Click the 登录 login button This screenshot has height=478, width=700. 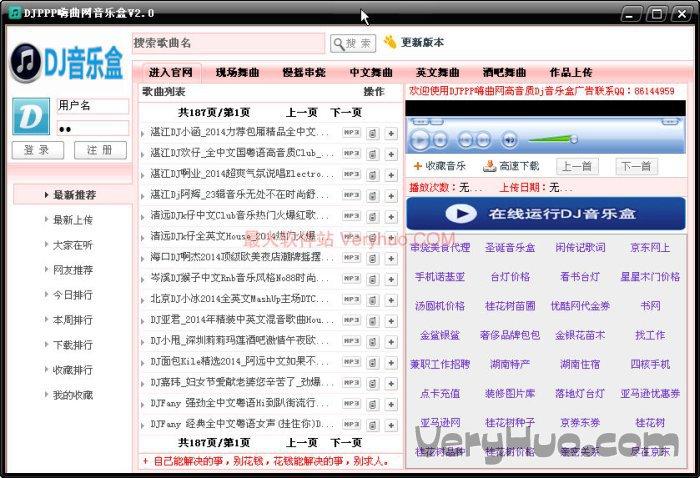pyautogui.click(x=38, y=150)
